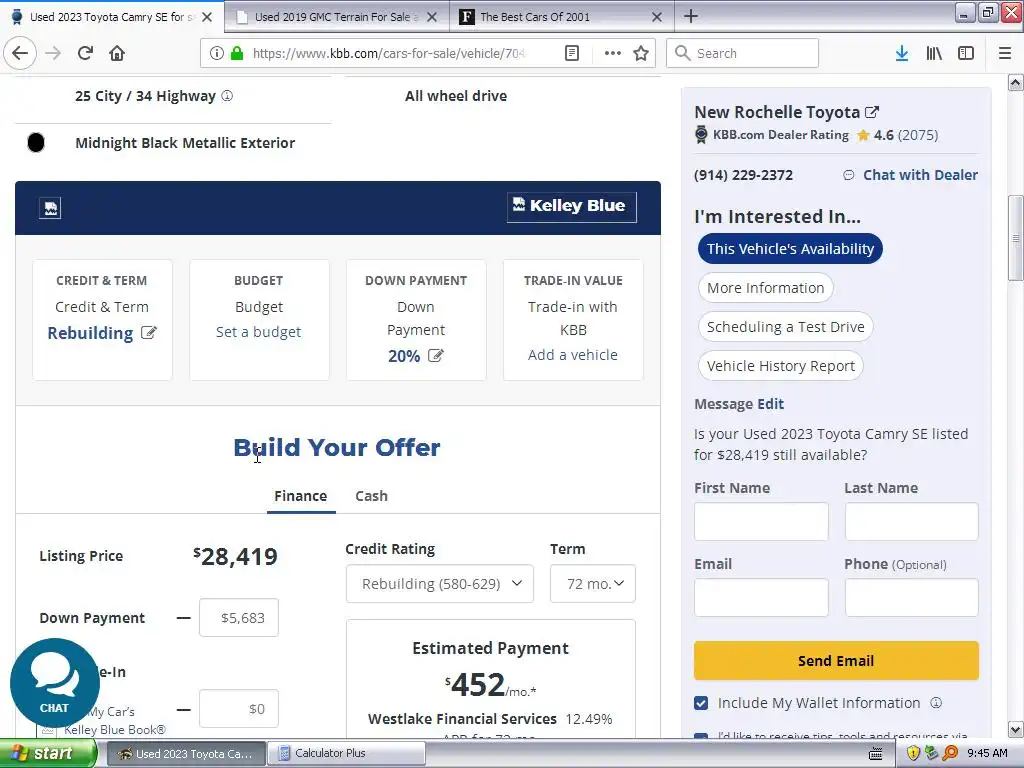Image resolution: width=1024 pixels, height=768 pixels.
Task: Go forward to the next page
Action: coord(53,53)
